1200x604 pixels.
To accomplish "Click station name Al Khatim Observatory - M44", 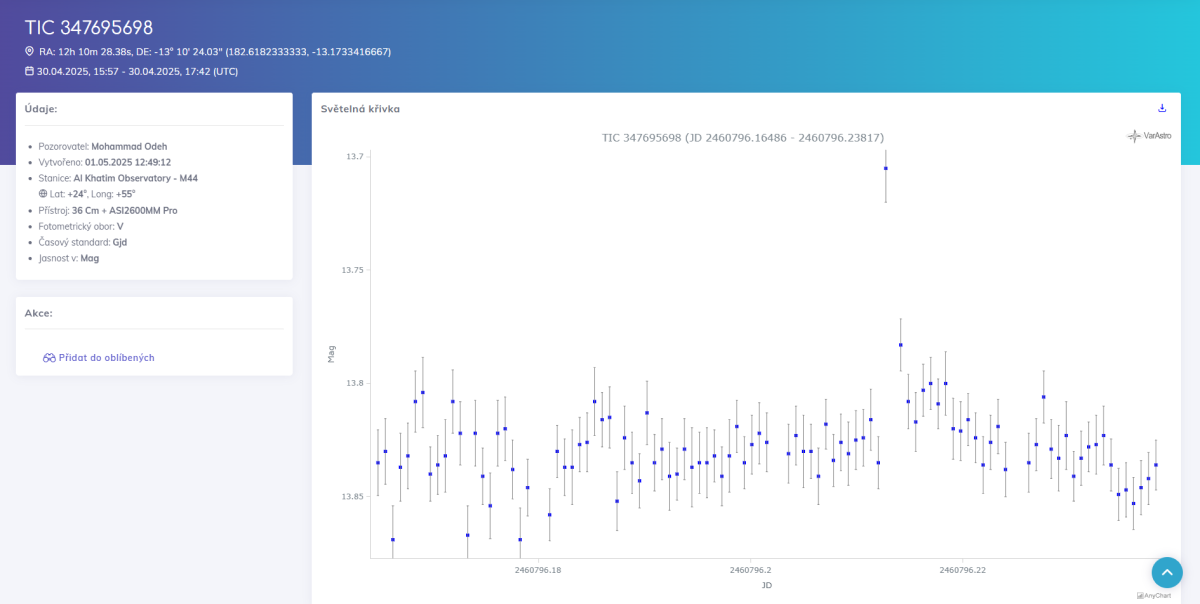I will (135, 178).
